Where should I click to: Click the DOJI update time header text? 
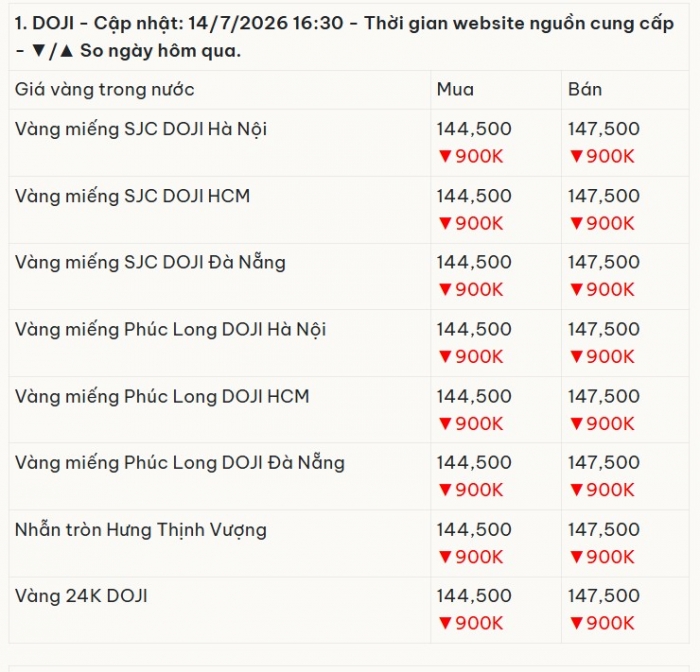(344, 37)
